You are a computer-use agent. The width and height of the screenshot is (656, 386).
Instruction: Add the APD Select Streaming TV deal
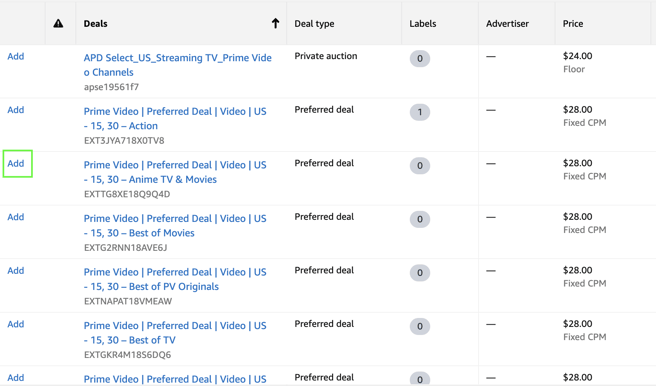click(x=16, y=56)
